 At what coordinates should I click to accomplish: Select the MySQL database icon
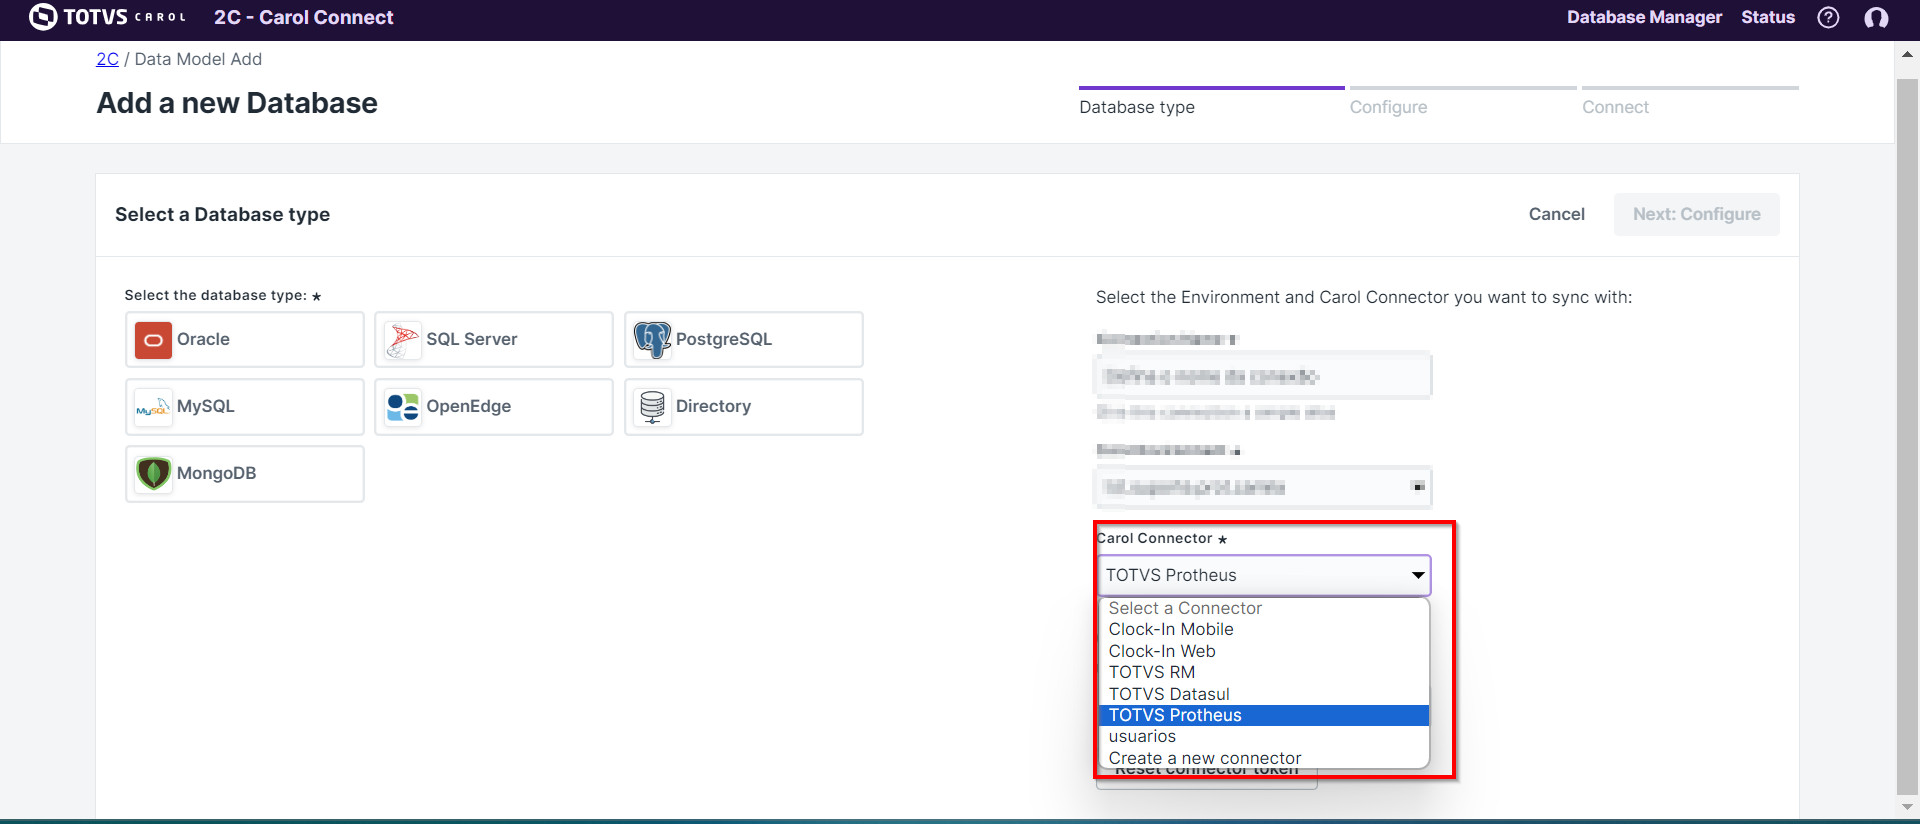click(153, 407)
